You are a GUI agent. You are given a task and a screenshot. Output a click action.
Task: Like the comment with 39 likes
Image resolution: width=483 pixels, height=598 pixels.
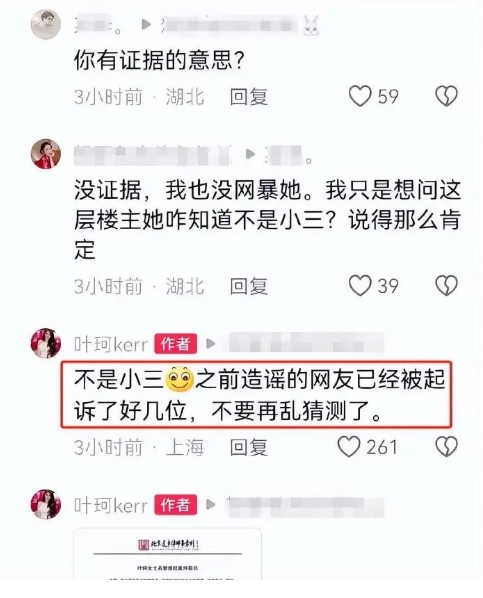click(x=360, y=285)
